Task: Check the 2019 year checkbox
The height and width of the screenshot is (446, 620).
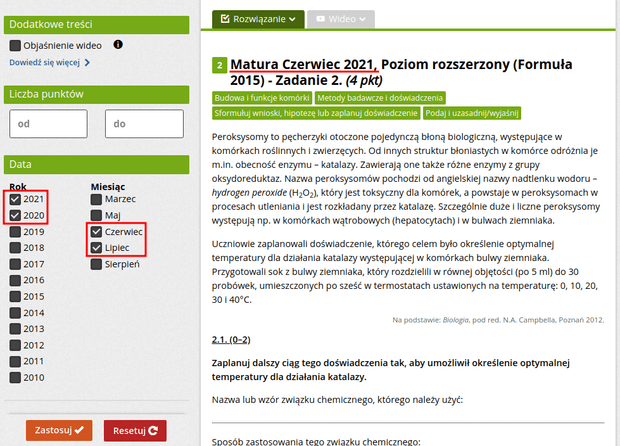Action: click(x=15, y=232)
